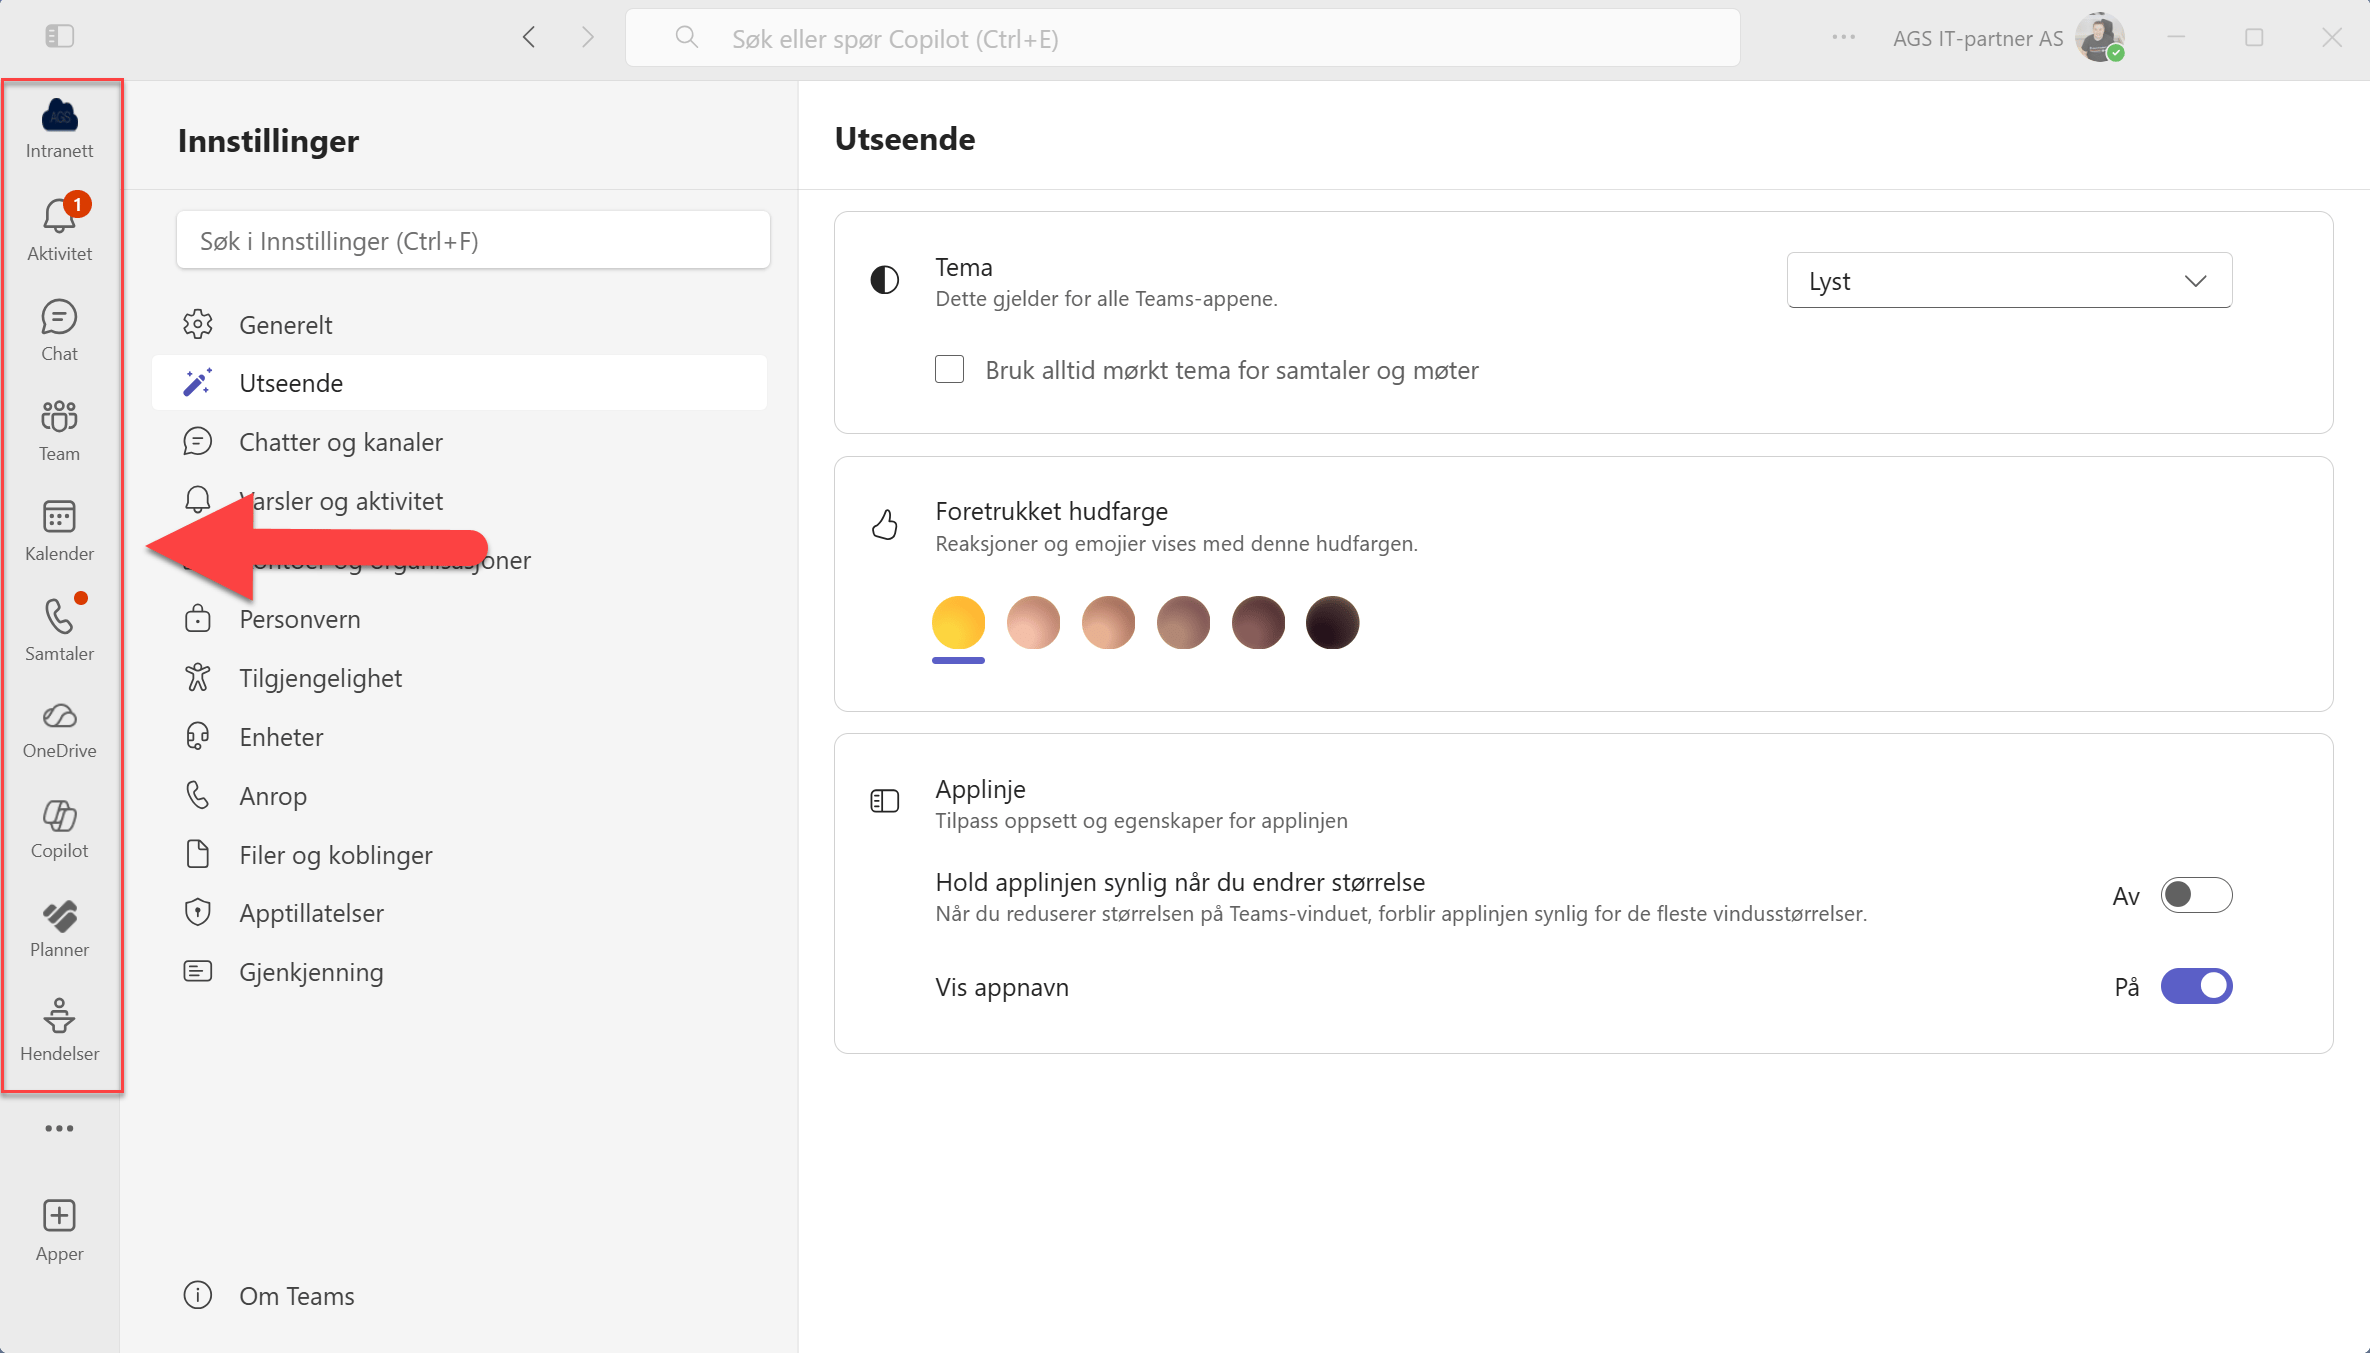Open Filer og koblinger settings
The width and height of the screenshot is (2370, 1353).
[x=460, y=855]
